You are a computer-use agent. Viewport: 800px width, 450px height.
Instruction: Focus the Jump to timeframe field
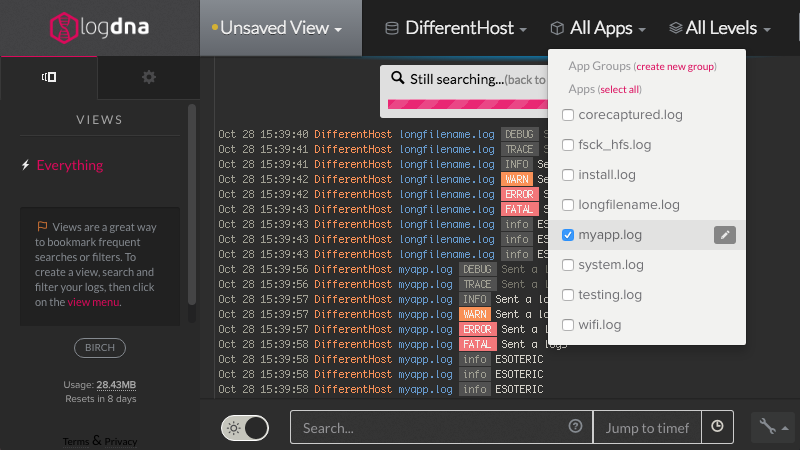pyautogui.click(x=647, y=427)
